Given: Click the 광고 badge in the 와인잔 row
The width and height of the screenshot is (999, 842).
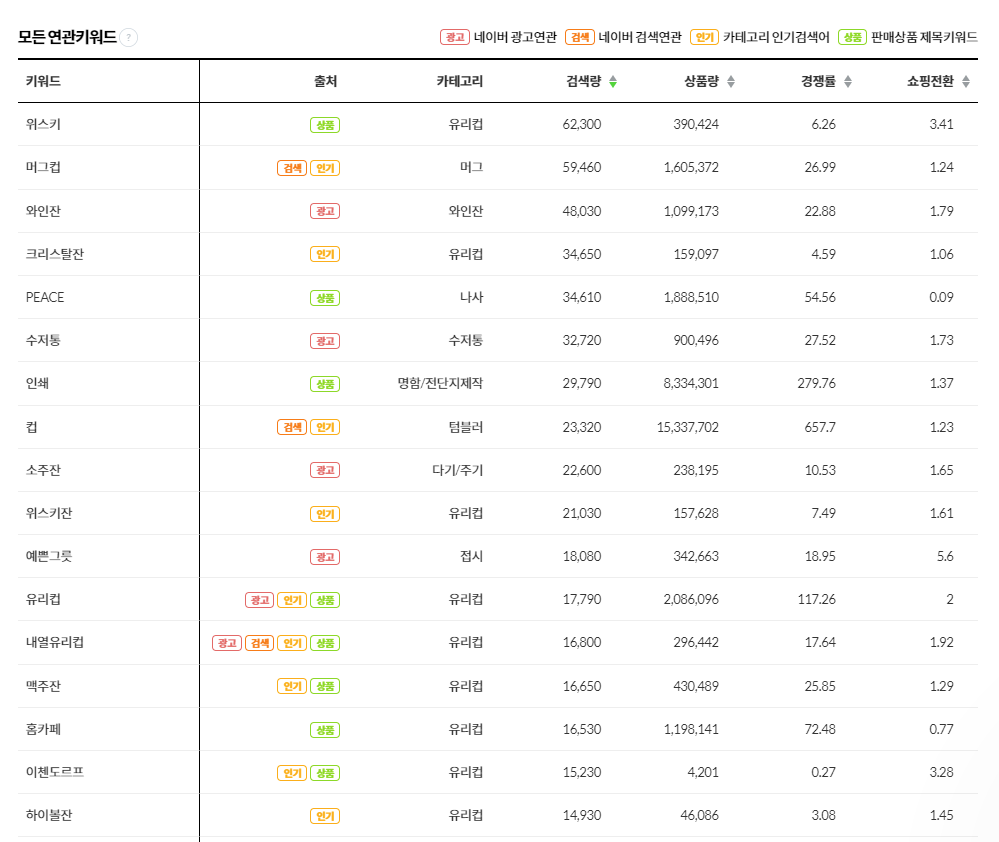Looking at the screenshot, I should coord(325,211).
